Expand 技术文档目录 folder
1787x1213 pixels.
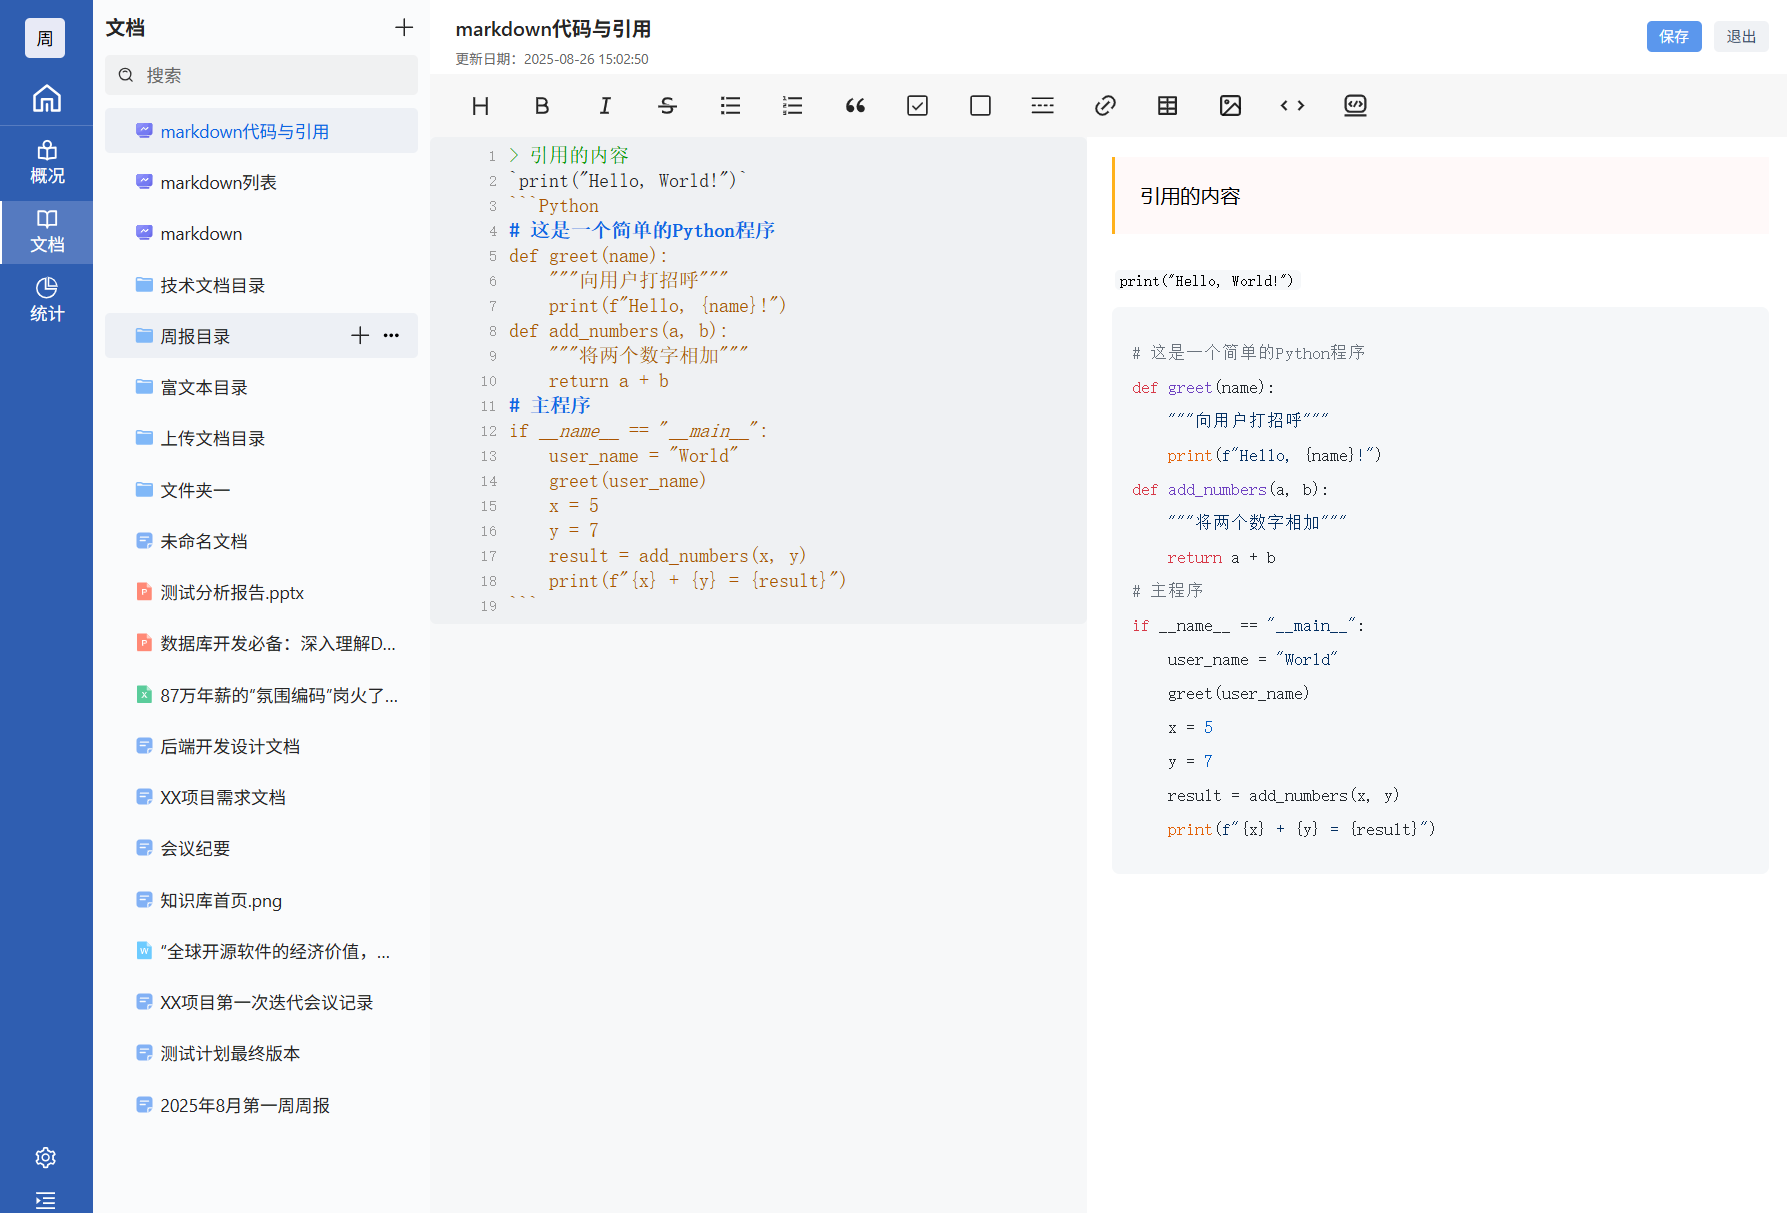tap(261, 285)
